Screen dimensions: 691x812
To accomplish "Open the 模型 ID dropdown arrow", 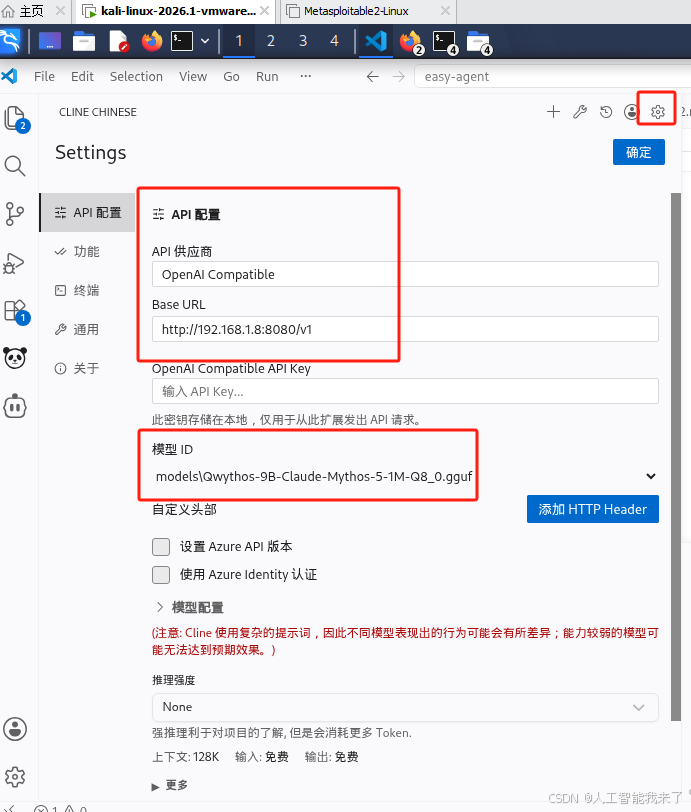I will point(651,476).
